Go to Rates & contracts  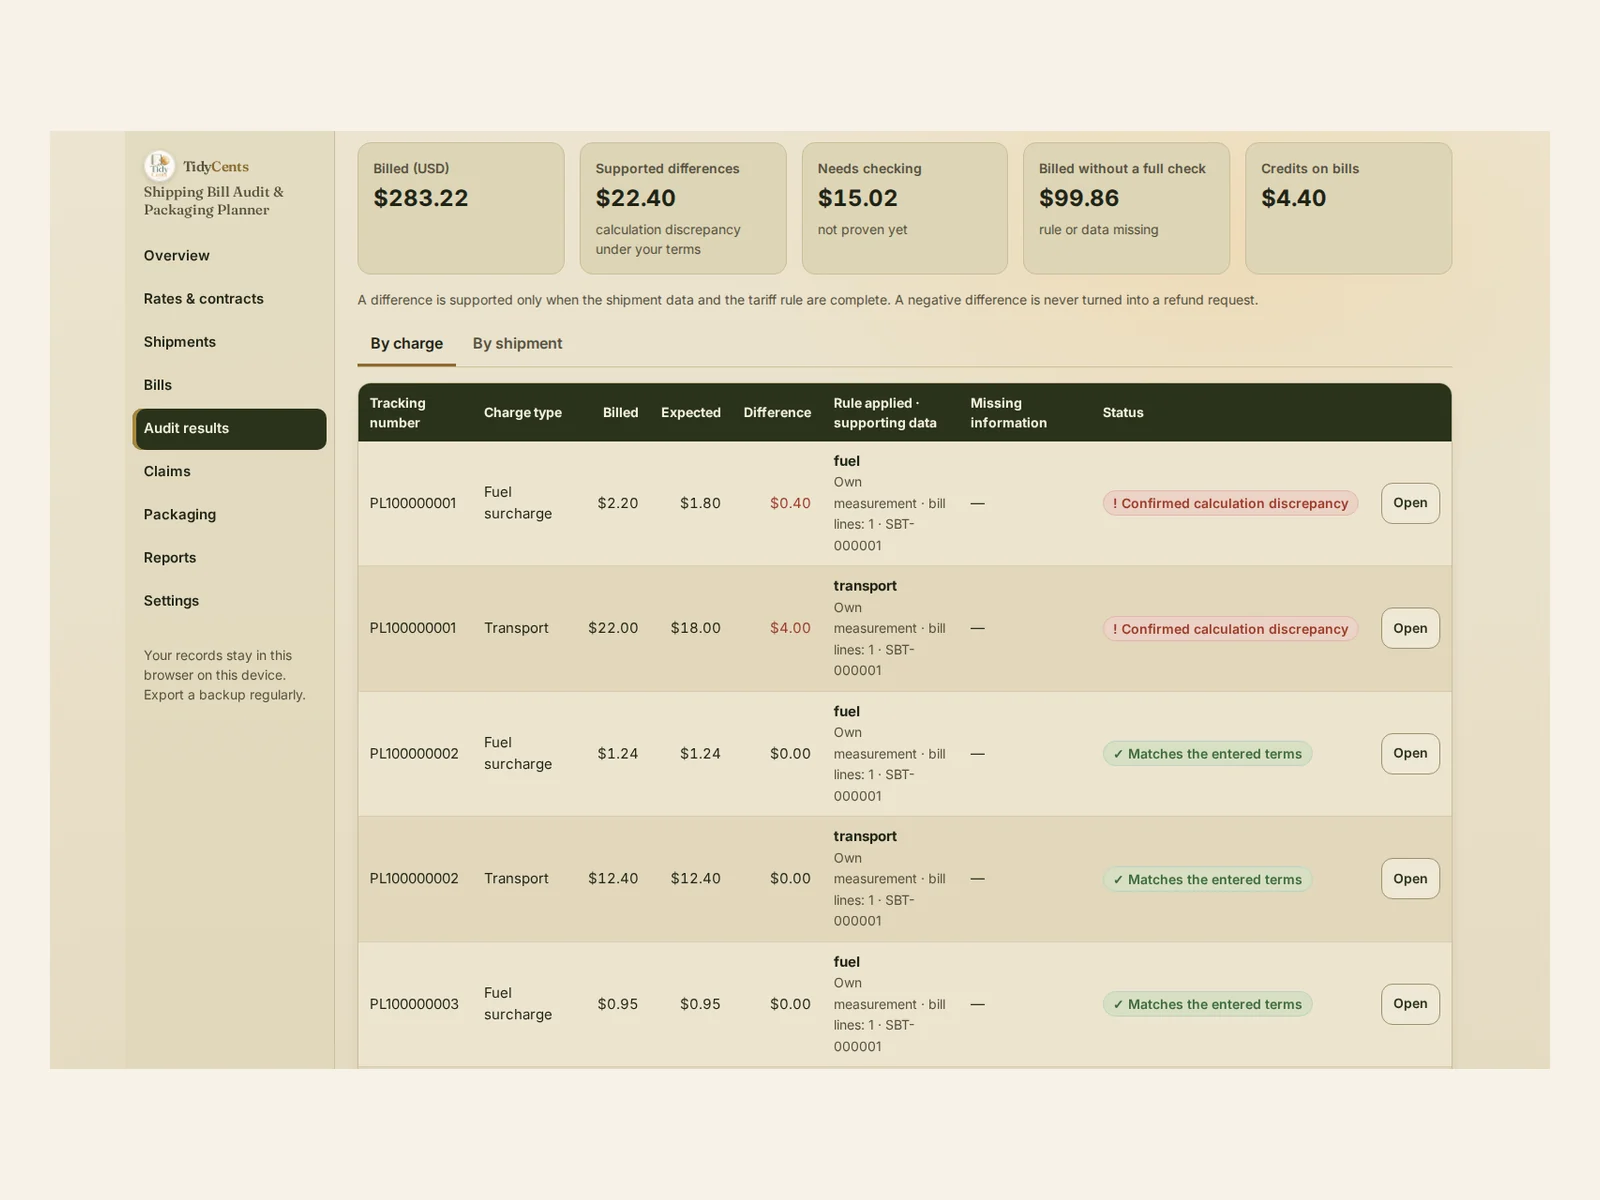pyautogui.click(x=229, y=299)
